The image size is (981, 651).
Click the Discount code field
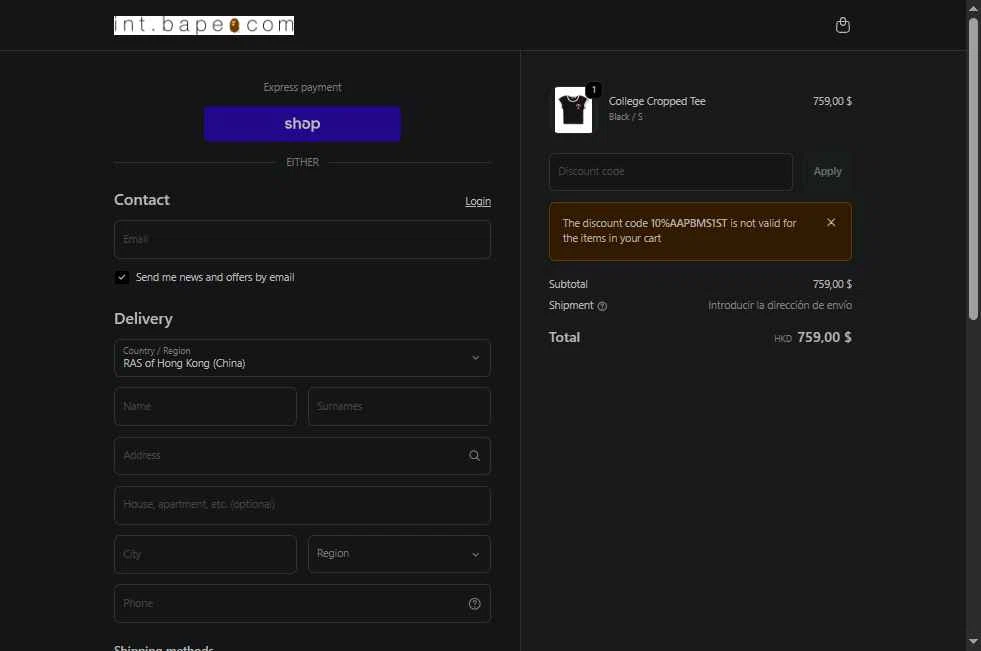pyautogui.click(x=671, y=172)
